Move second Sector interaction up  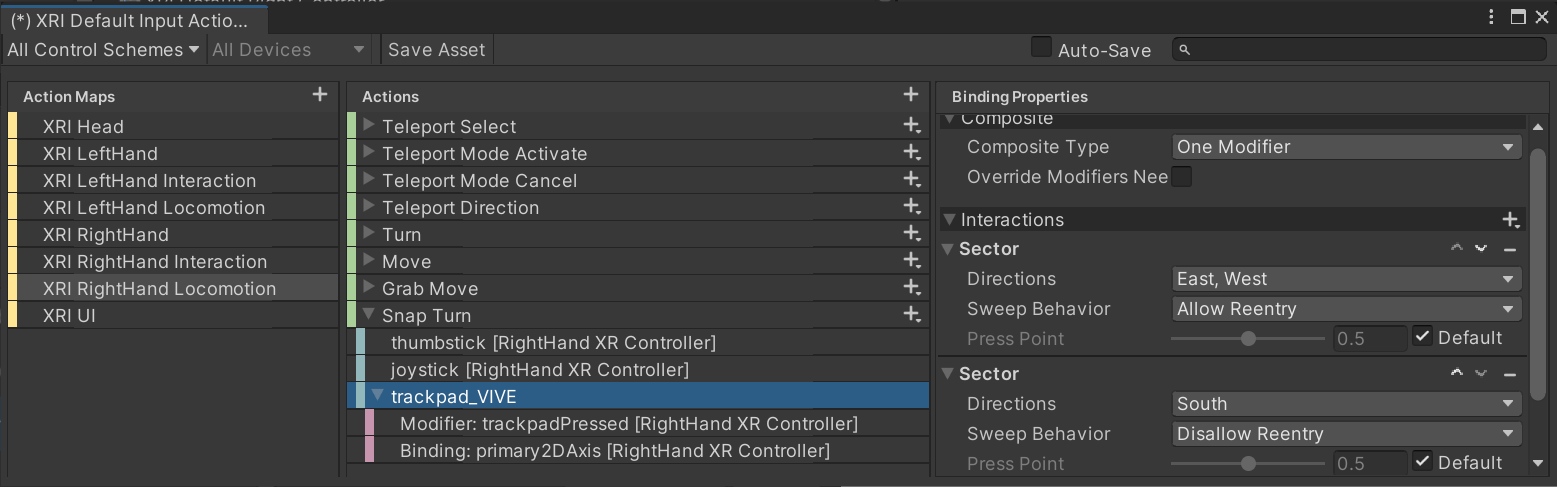(1457, 374)
